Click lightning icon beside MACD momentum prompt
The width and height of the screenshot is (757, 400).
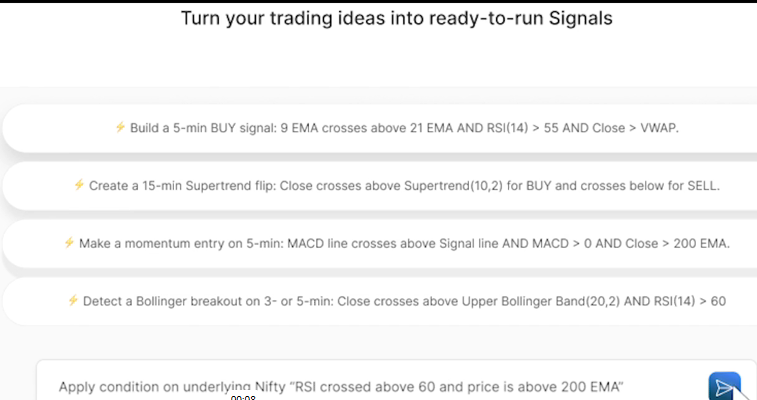pyautogui.click(x=69, y=243)
